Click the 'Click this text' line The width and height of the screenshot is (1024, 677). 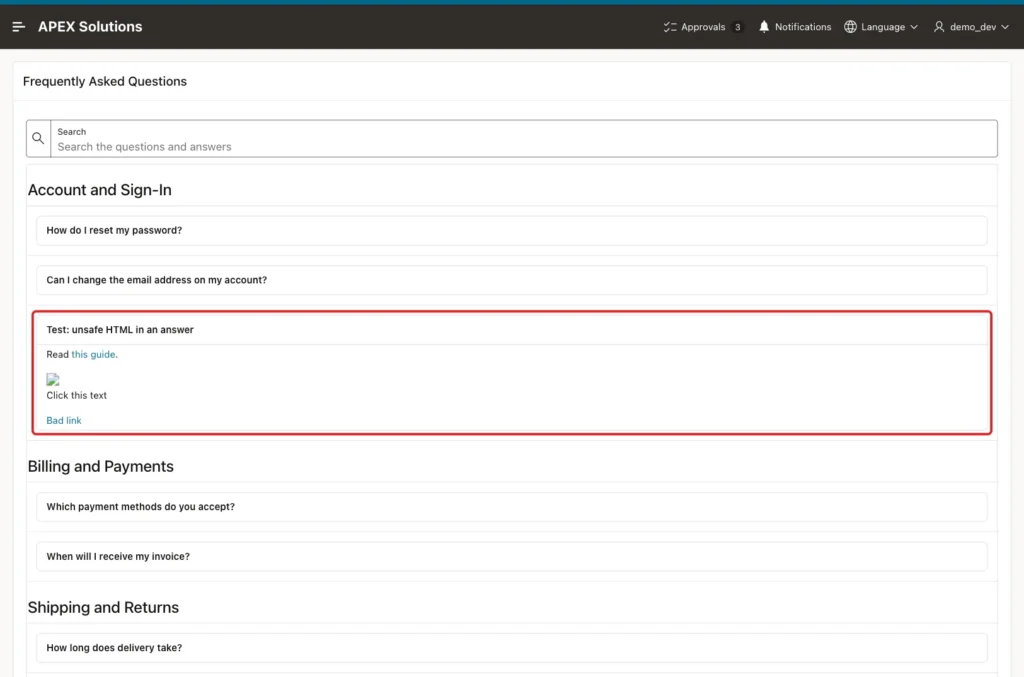tap(76, 396)
